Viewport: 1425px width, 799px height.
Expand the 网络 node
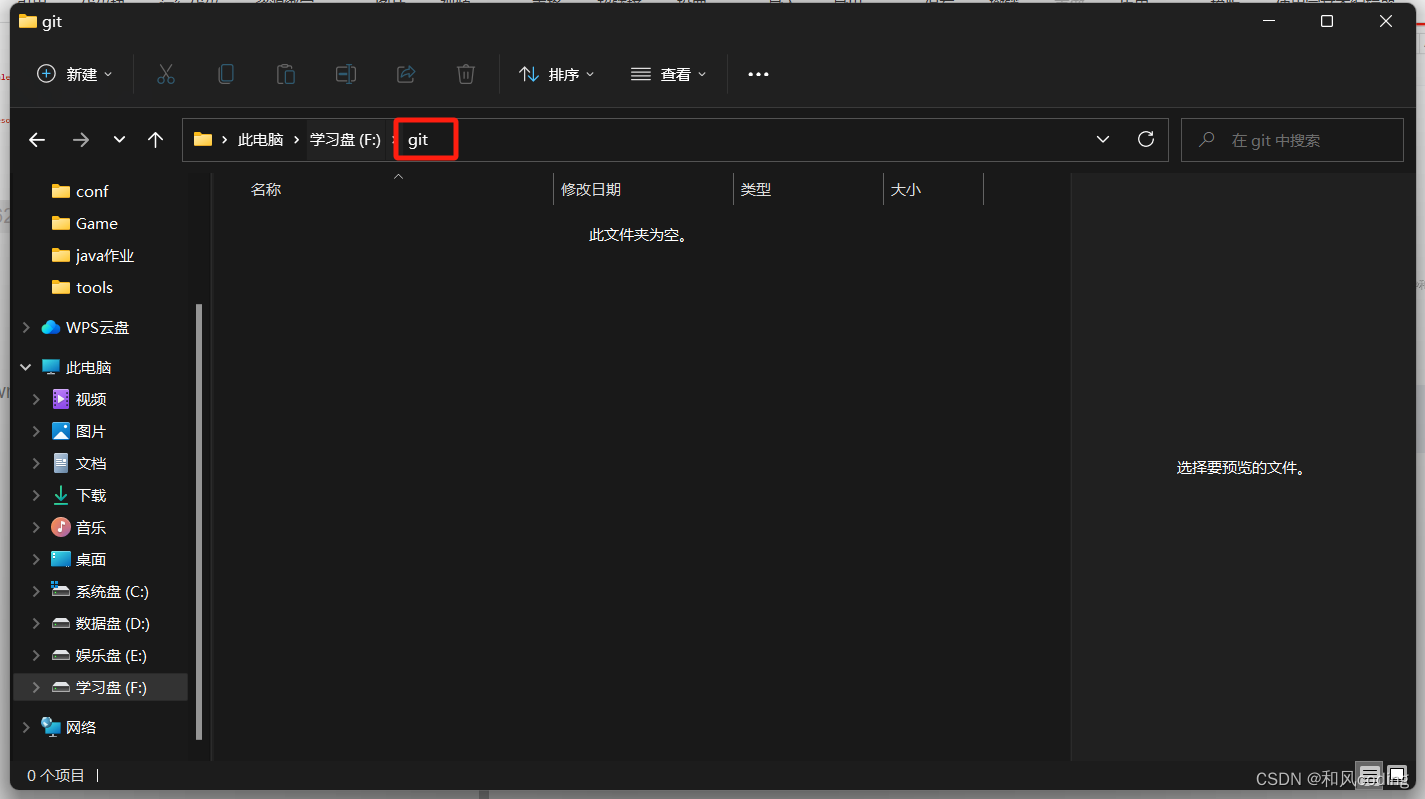(26, 727)
